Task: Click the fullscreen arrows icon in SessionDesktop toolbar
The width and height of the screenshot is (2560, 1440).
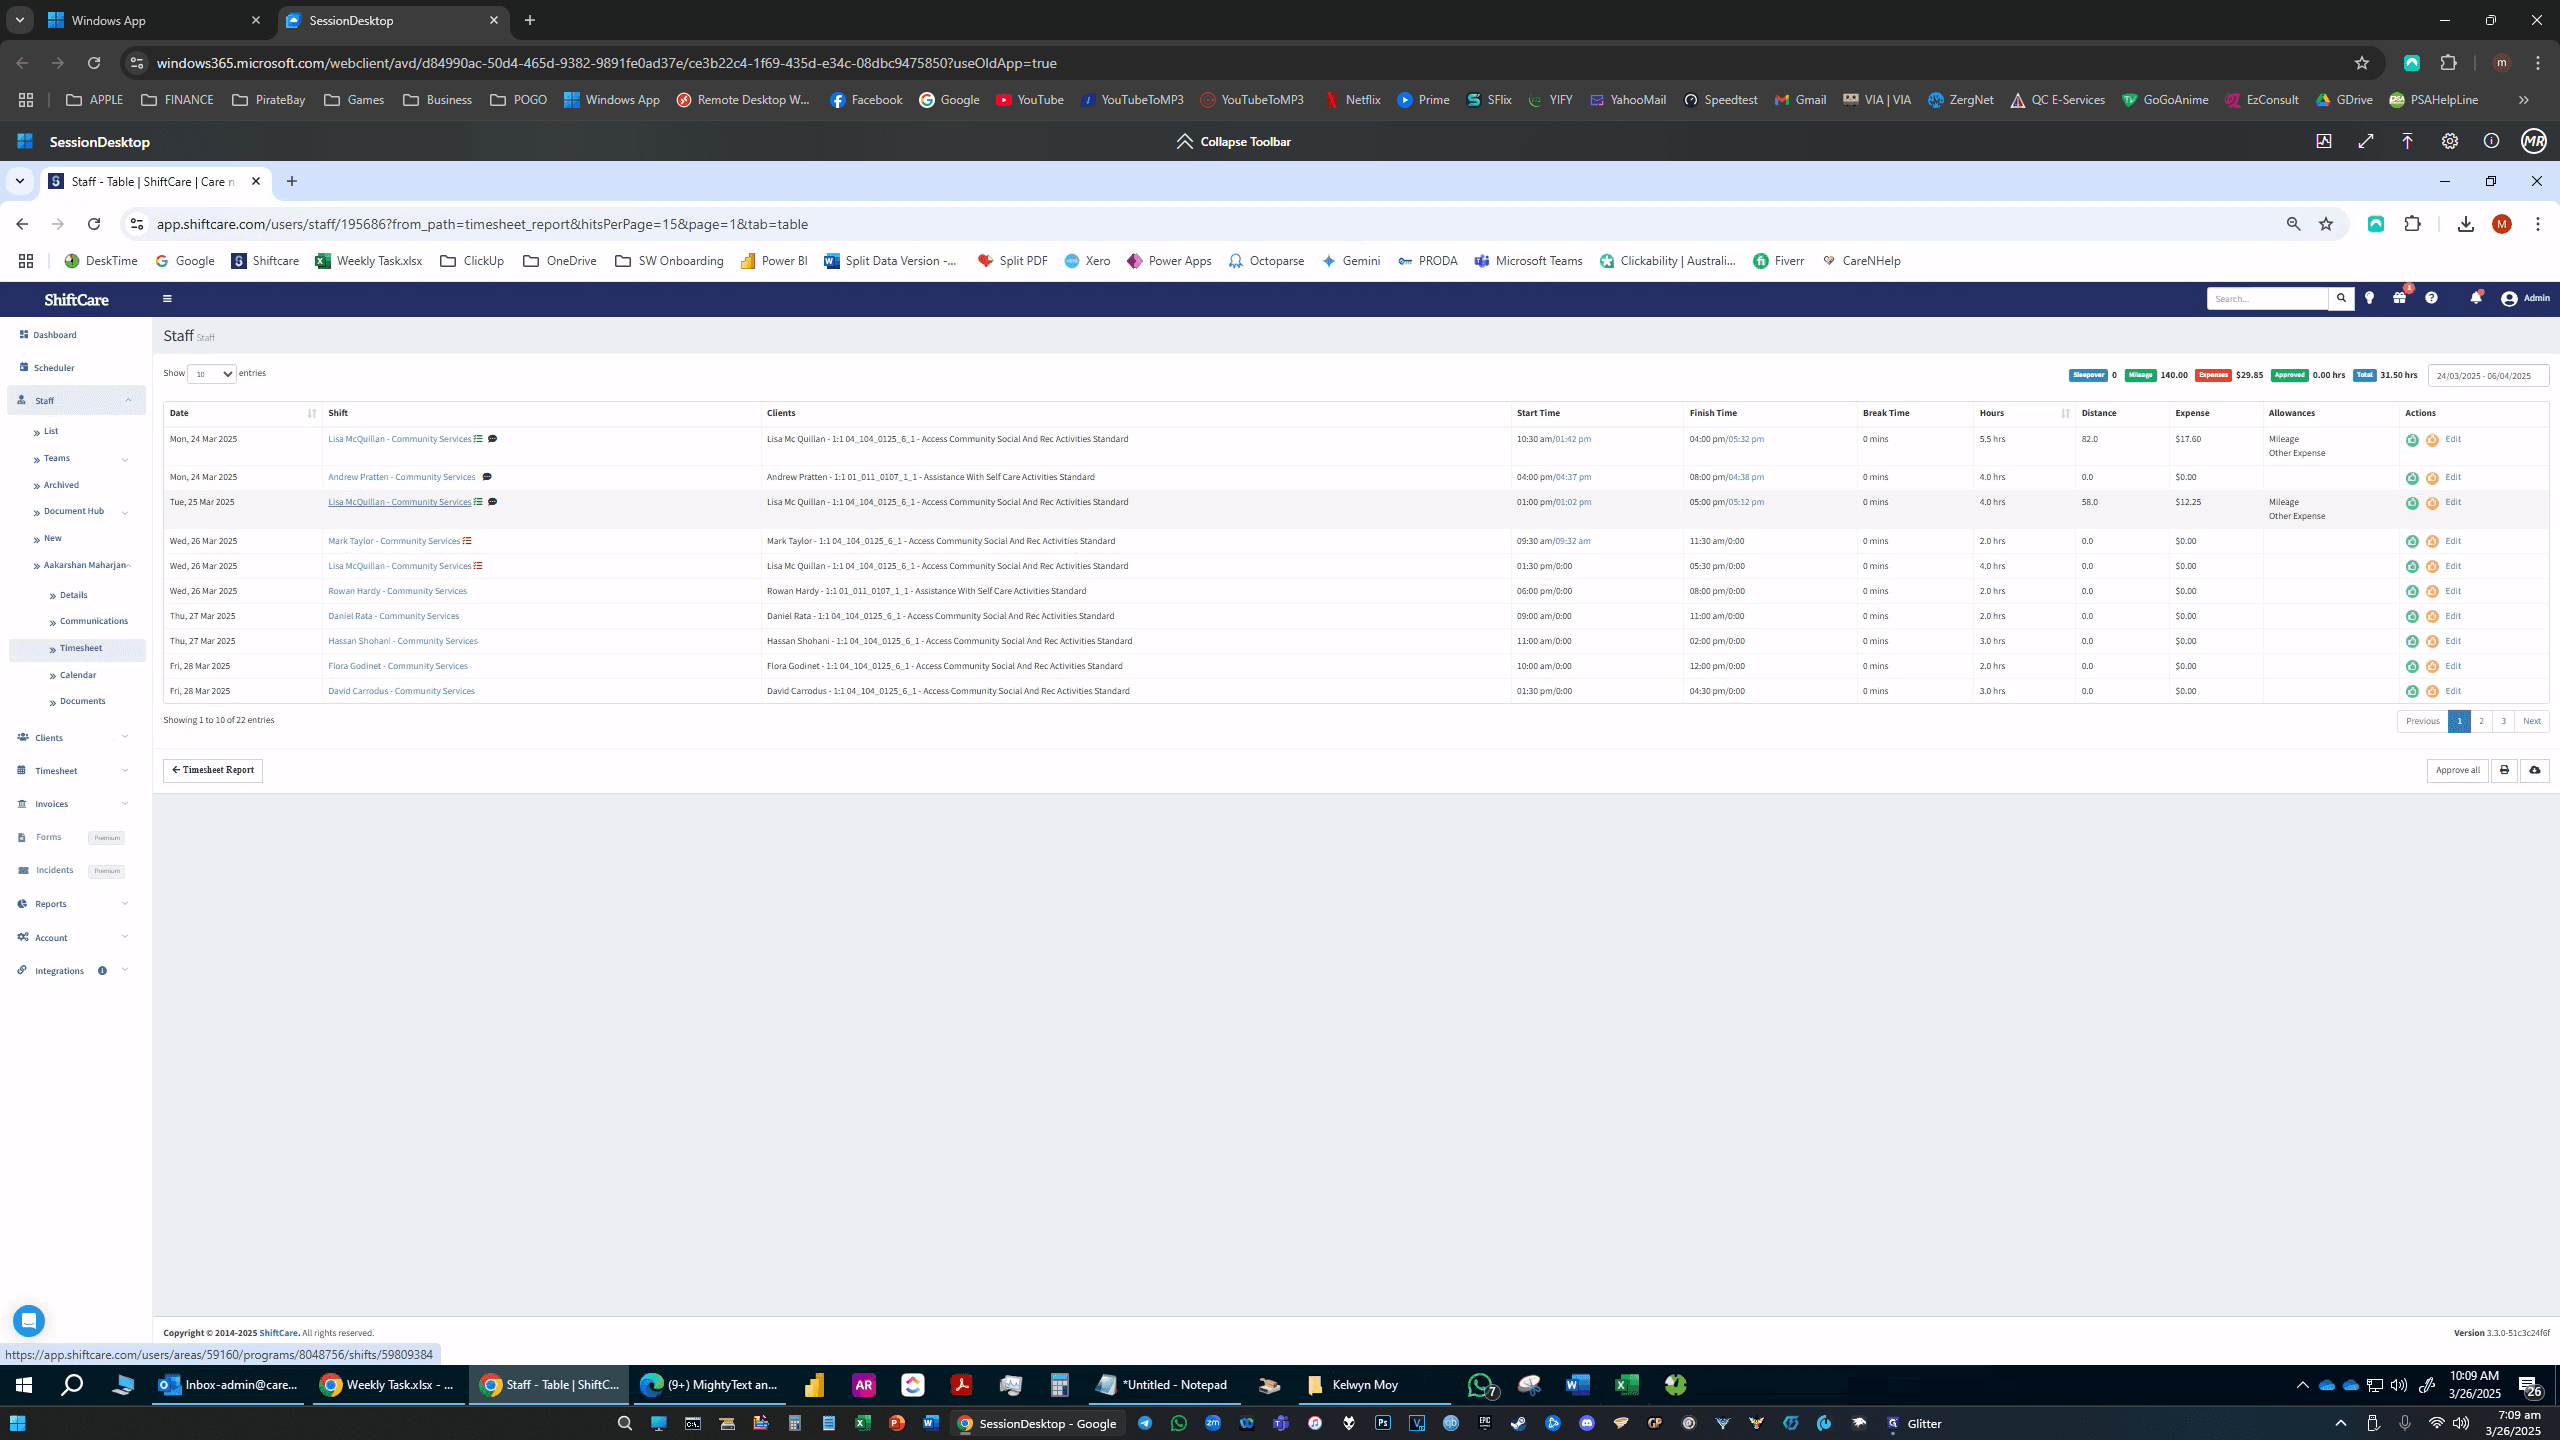Action: tap(2365, 141)
